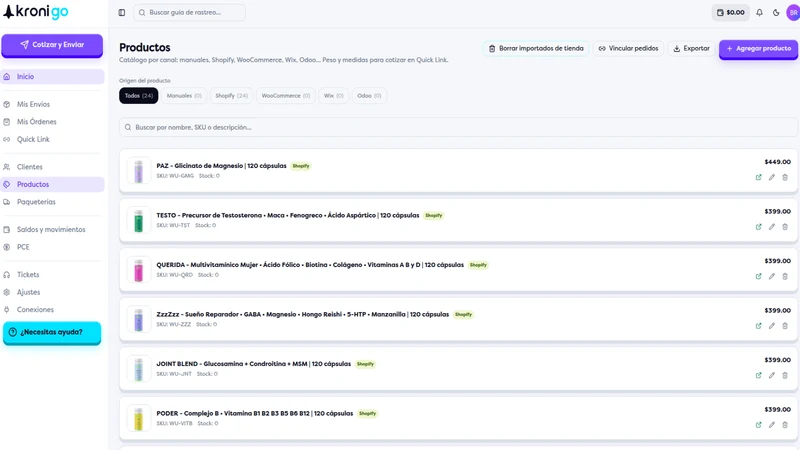Click the PODER - Complejo B product title
Image resolution: width=800 pixels, height=450 pixels.
coord(255,413)
